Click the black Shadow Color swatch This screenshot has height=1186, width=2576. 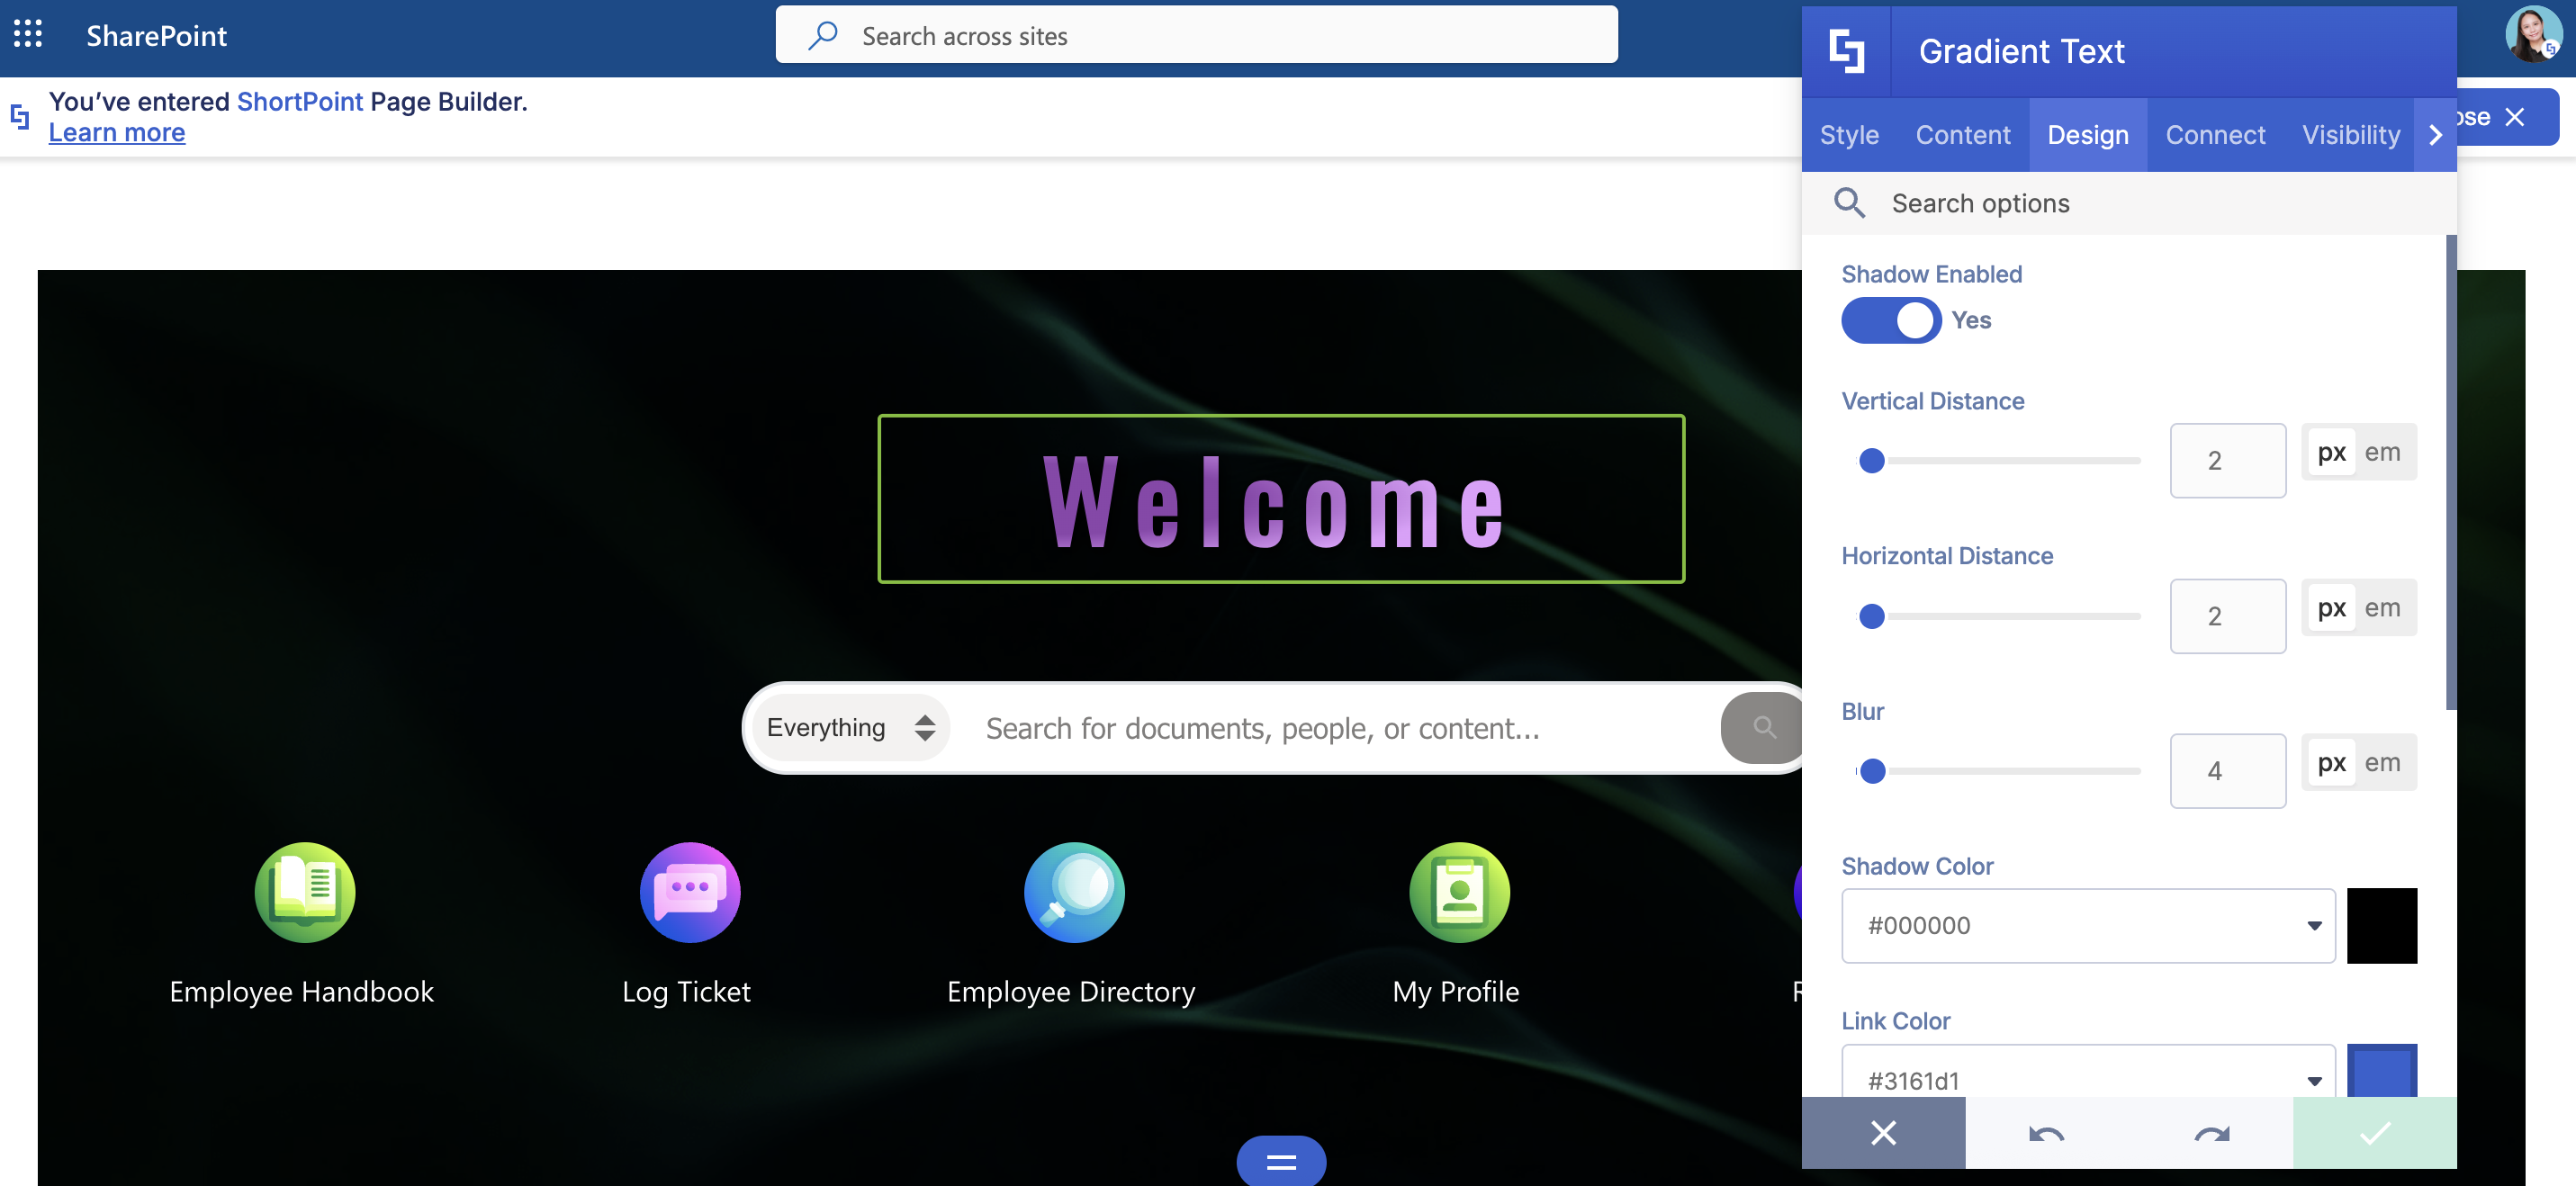[x=2381, y=926]
